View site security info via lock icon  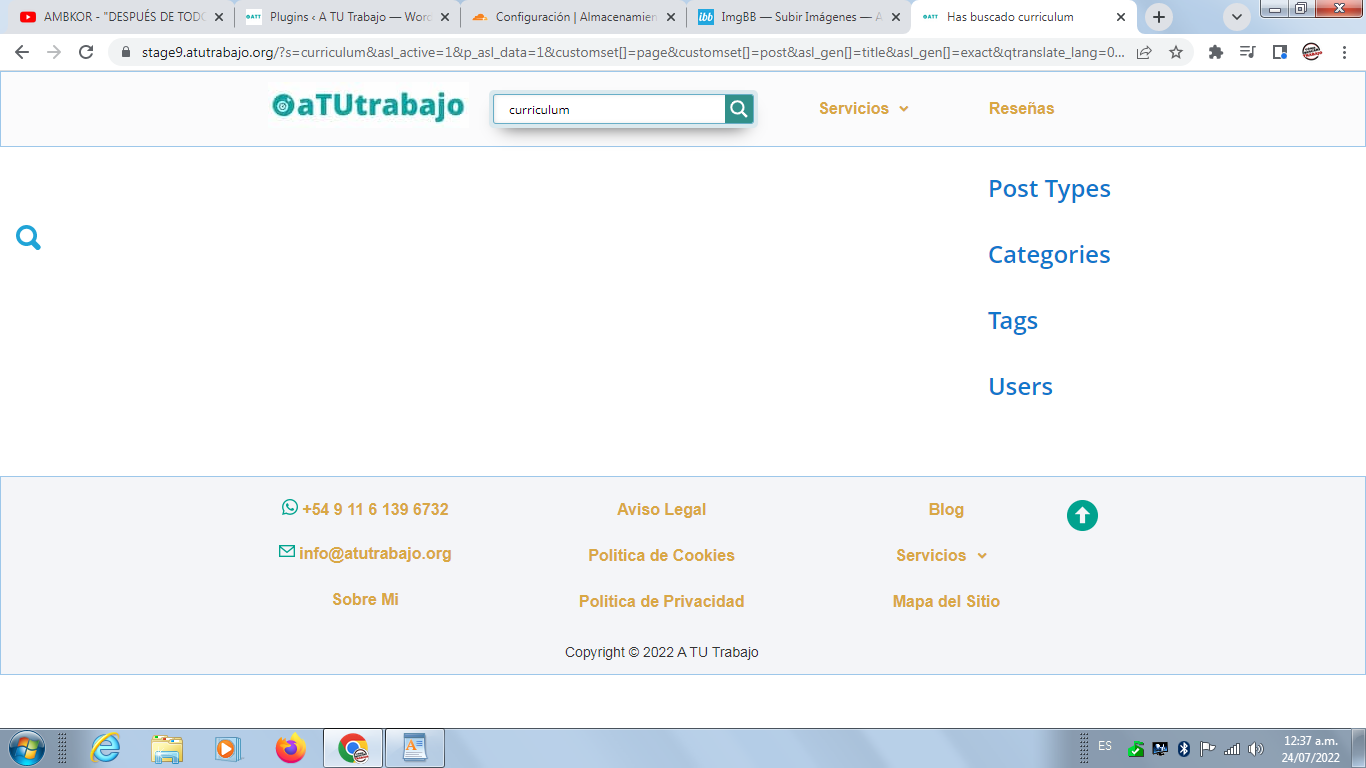pyautogui.click(x=126, y=52)
